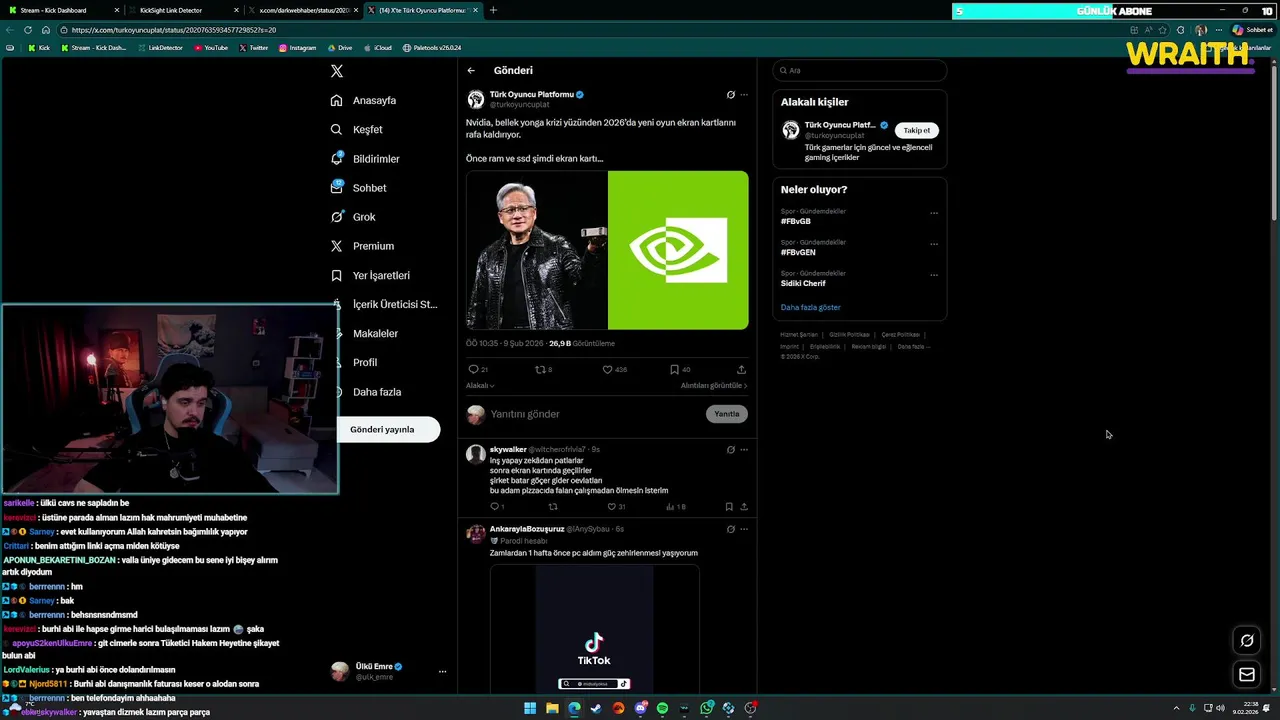Repost skywalker's reply
This screenshot has height=720, width=1280.
pyautogui.click(x=553, y=507)
